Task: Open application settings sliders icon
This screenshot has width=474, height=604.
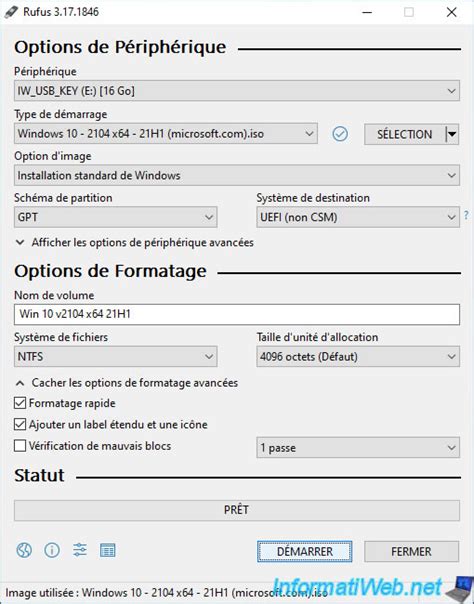Action: (80, 550)
